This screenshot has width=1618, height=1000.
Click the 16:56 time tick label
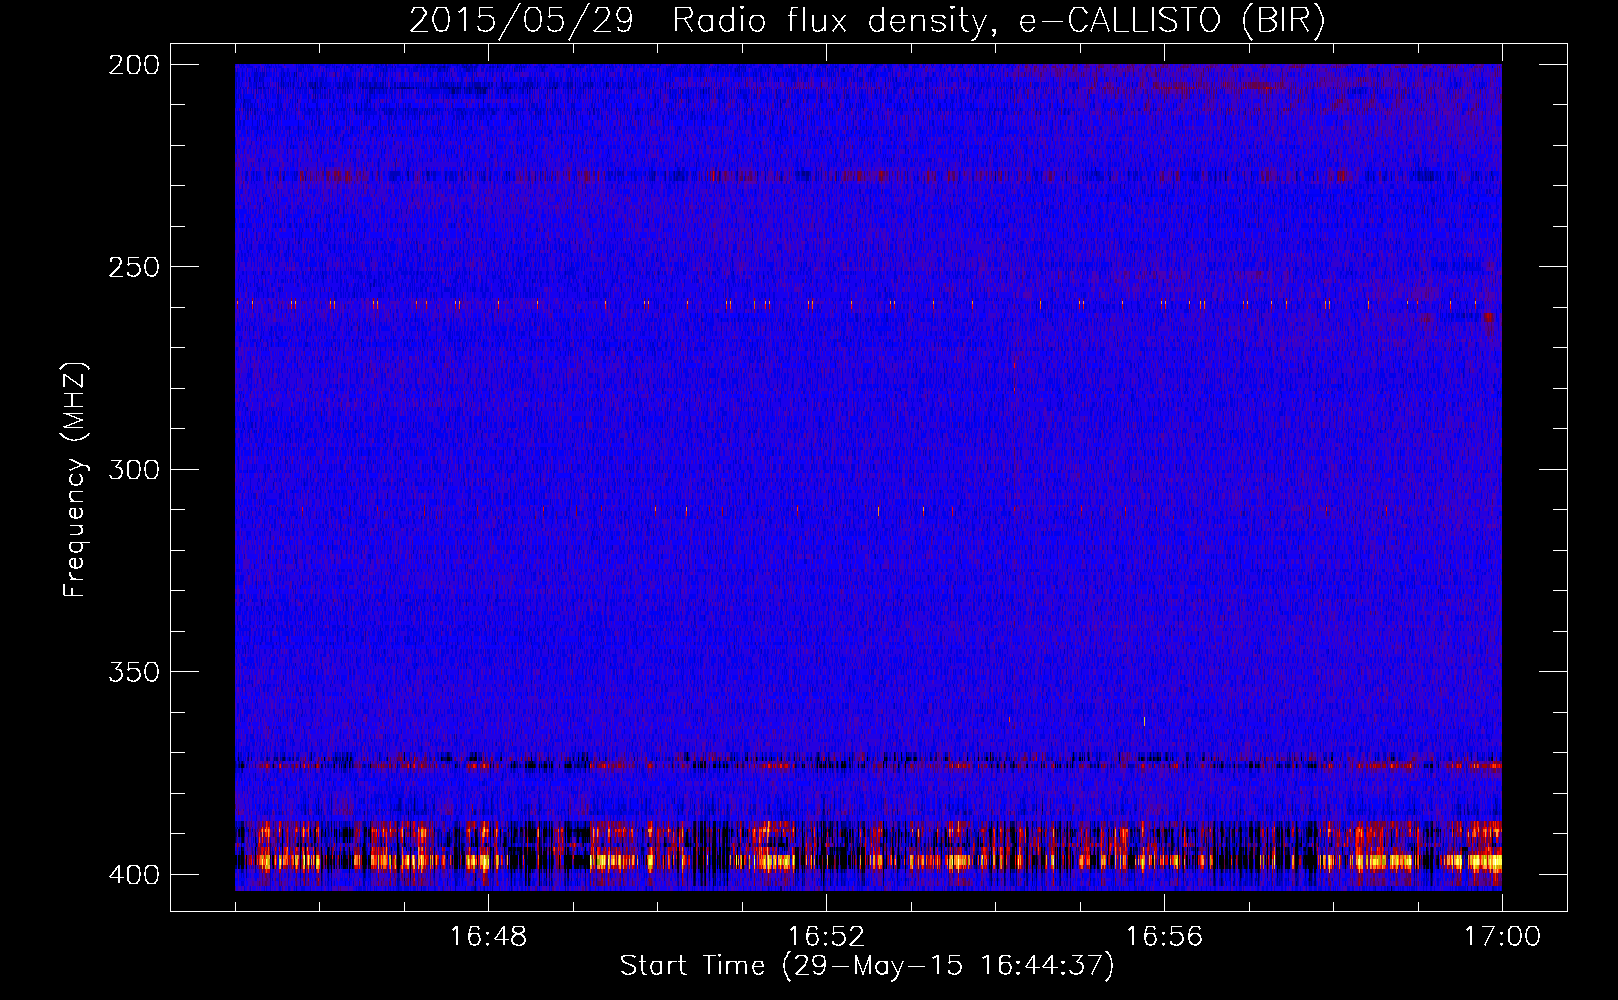point(1164,936)
